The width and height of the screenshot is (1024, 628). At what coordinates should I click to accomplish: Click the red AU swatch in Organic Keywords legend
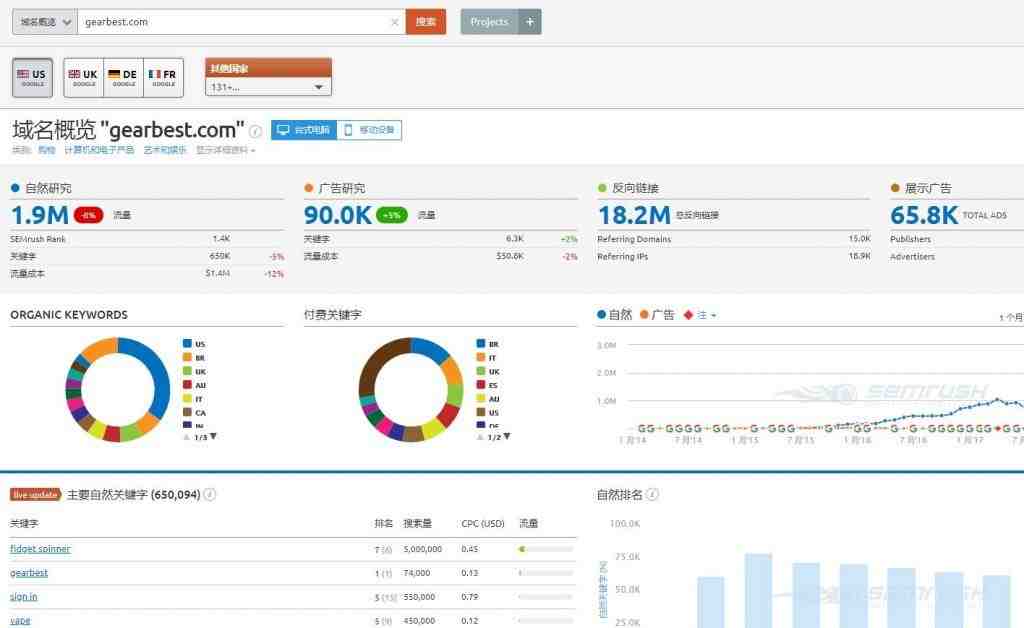[x=187, y=385]
